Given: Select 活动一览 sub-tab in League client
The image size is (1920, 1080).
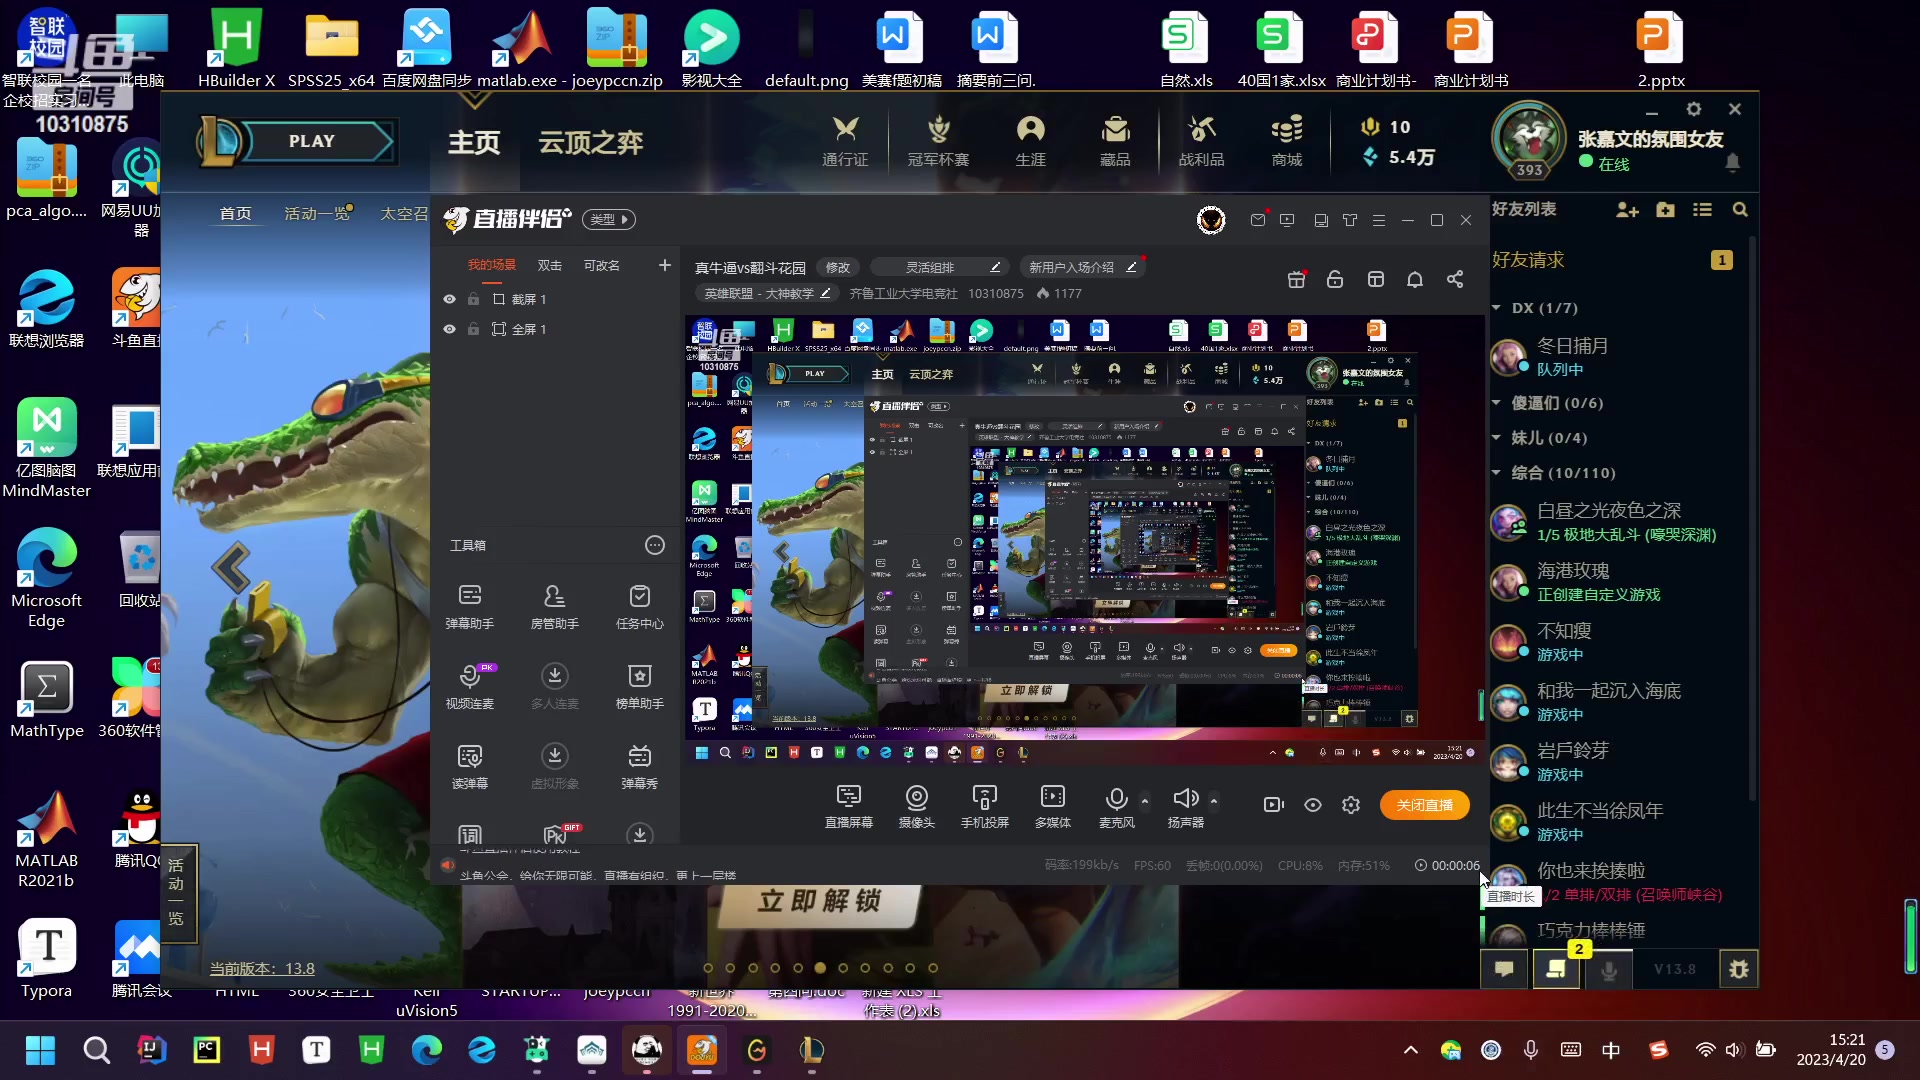Looking at the screenshot, I should click(x=317, y=213).
